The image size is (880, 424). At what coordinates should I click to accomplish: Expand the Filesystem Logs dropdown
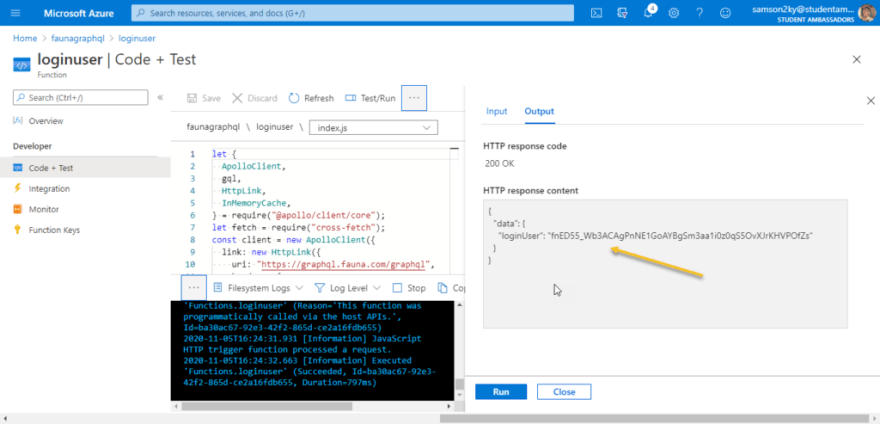pyautogui.click(x=258, y=288)
